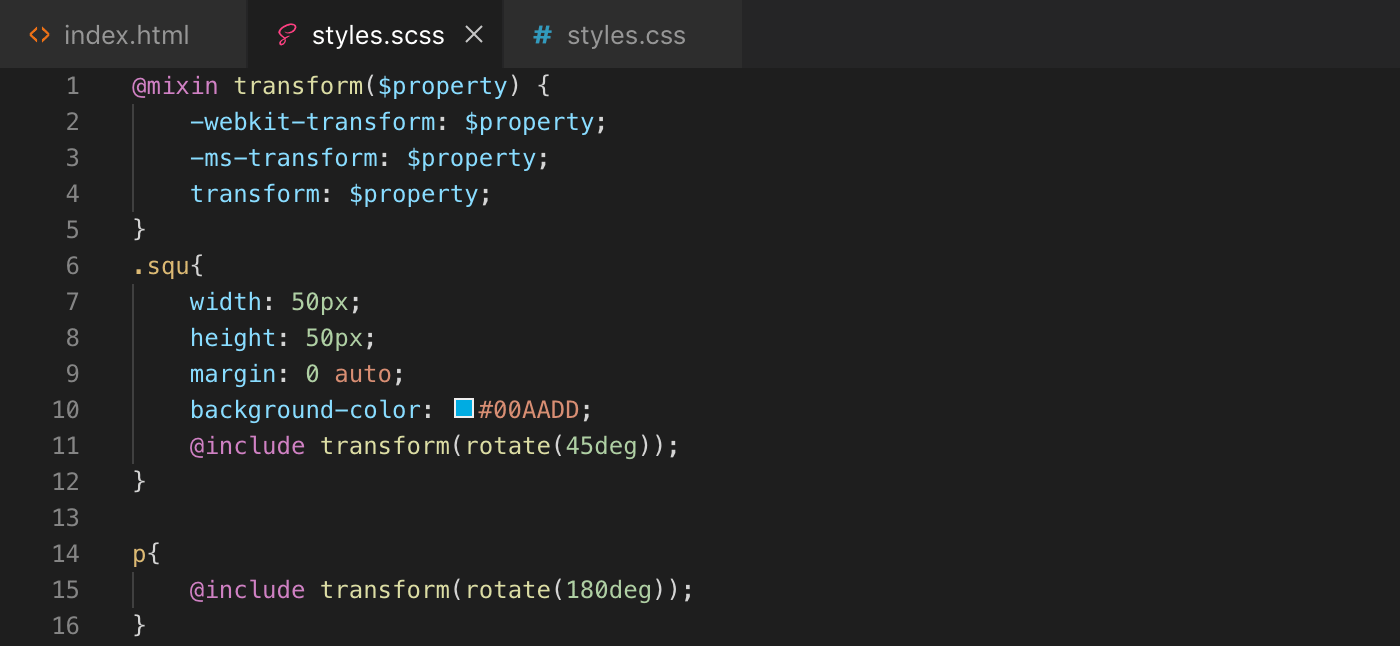Collapse the @mixin transform block
The height and width of the screenshot is (646, 1400).
pos(110,86)
